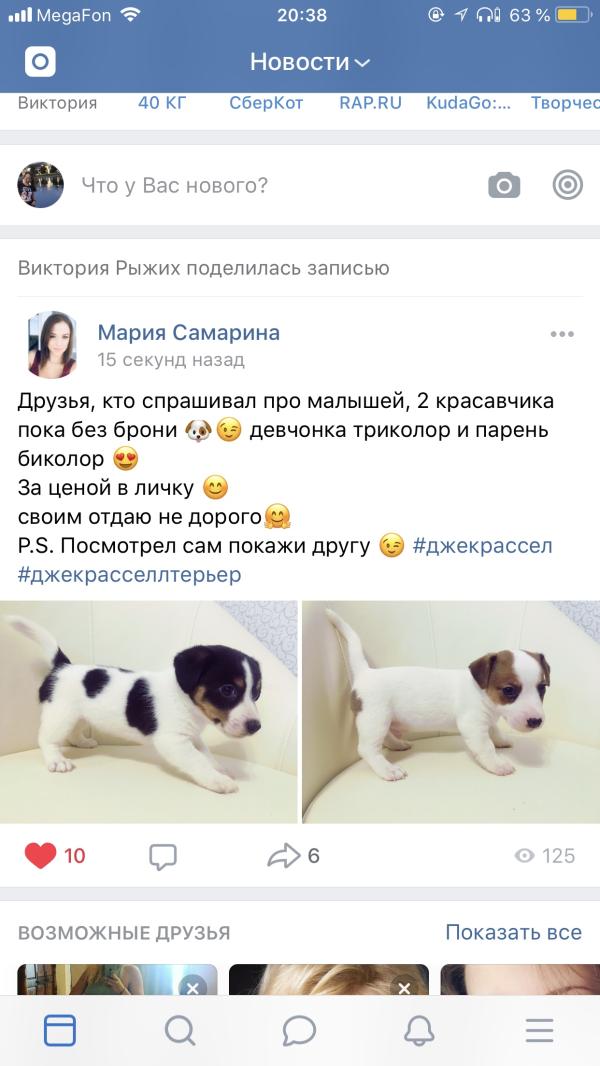Open Мария Самарина's profile name
The height and width of the screenshot is (1066, 600).
[x=189, y=332]
